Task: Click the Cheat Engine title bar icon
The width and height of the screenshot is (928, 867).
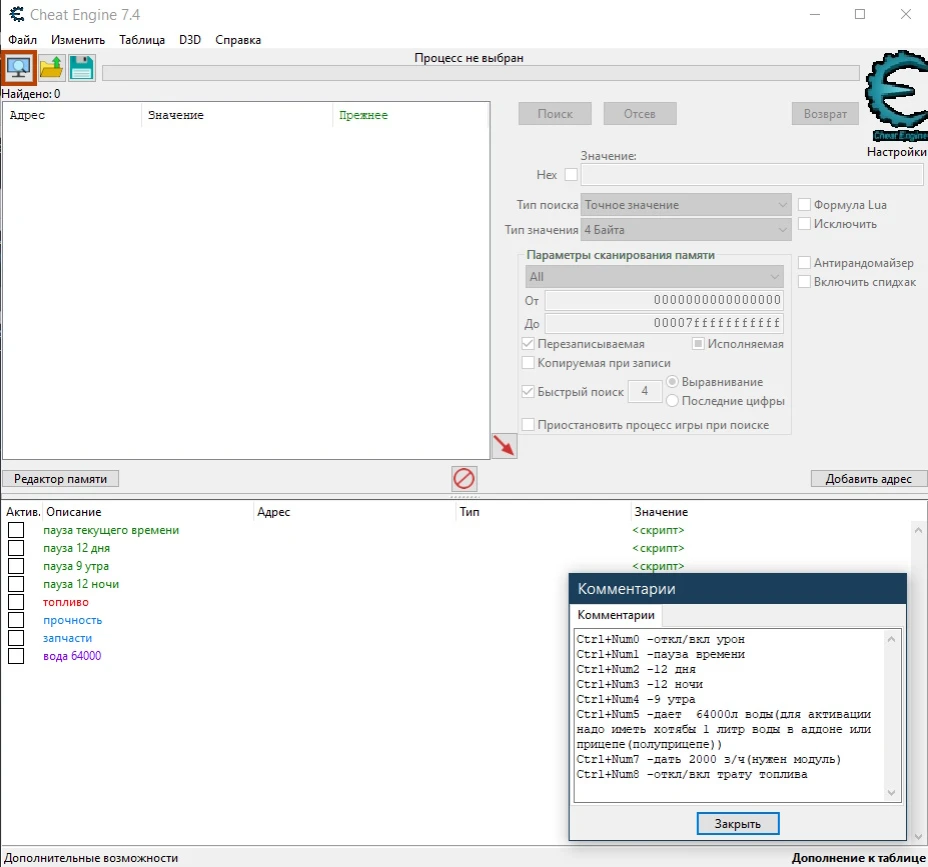Action: coord(16,15)
